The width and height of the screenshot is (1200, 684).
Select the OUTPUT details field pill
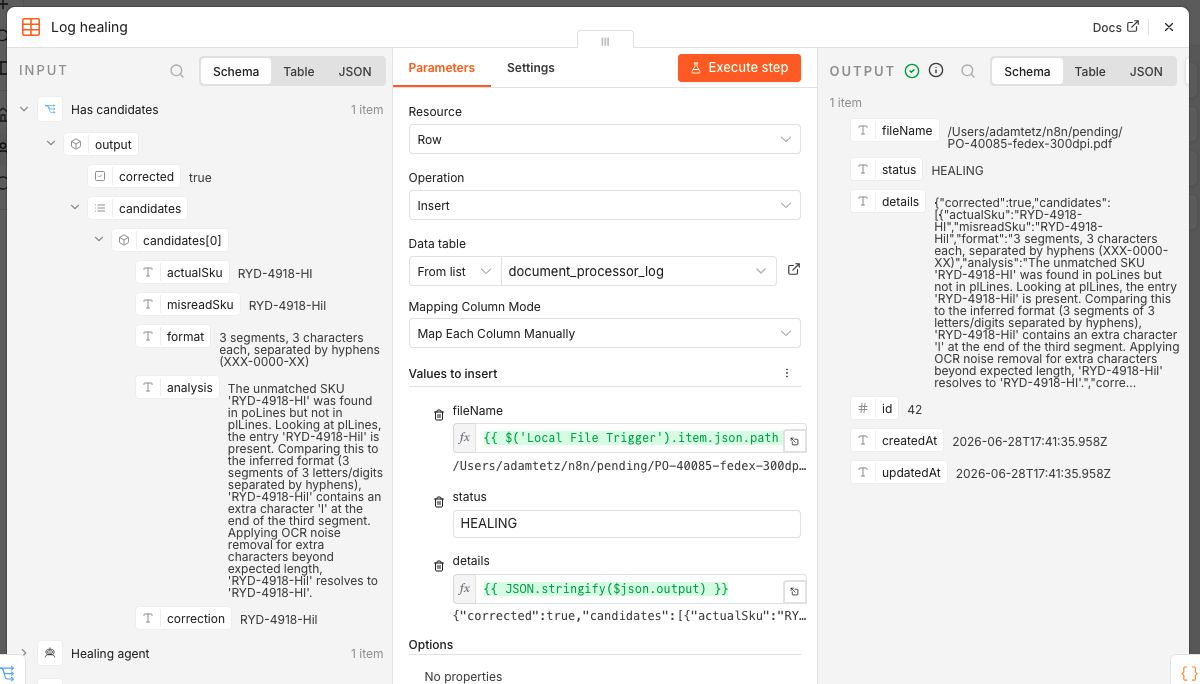pos(888,201)
